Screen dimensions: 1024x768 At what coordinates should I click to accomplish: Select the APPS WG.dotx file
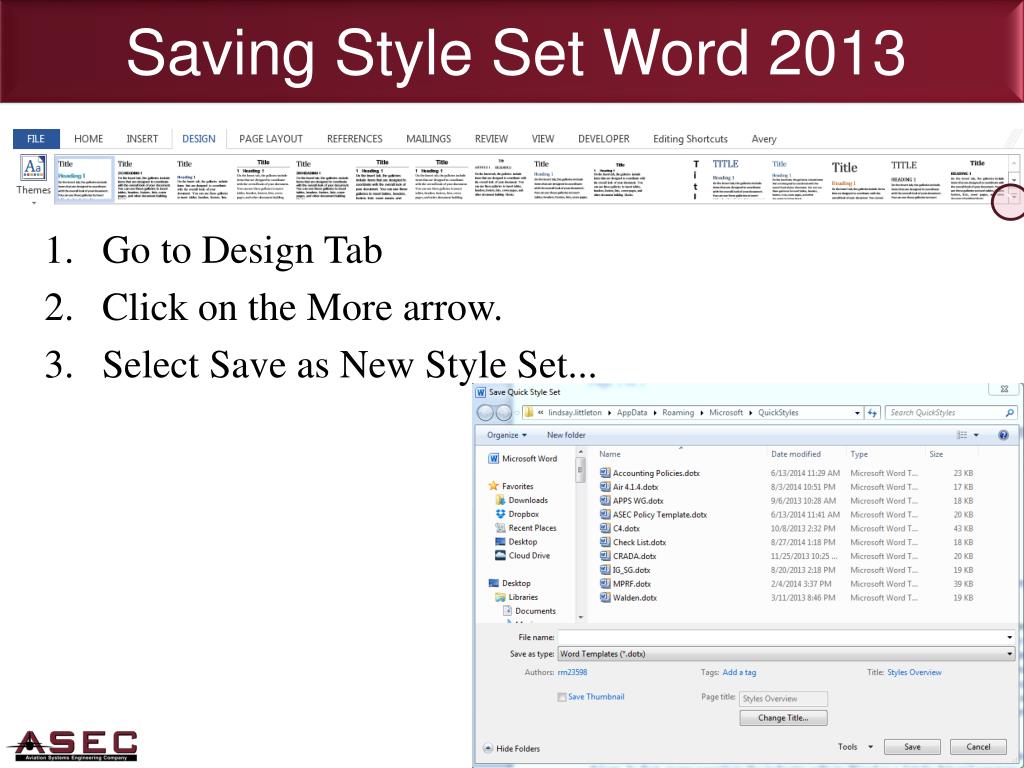632,500
